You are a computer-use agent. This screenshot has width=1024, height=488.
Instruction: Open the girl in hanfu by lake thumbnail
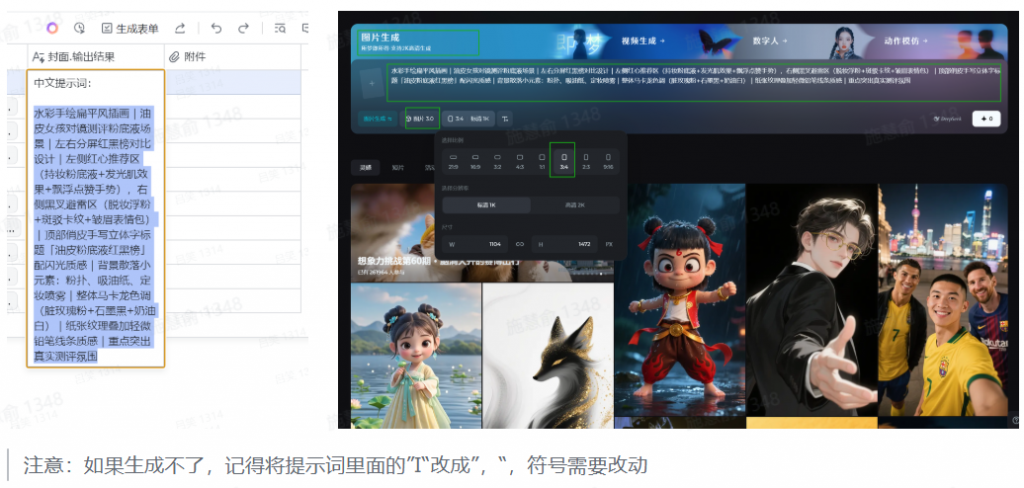pos(415,355)
